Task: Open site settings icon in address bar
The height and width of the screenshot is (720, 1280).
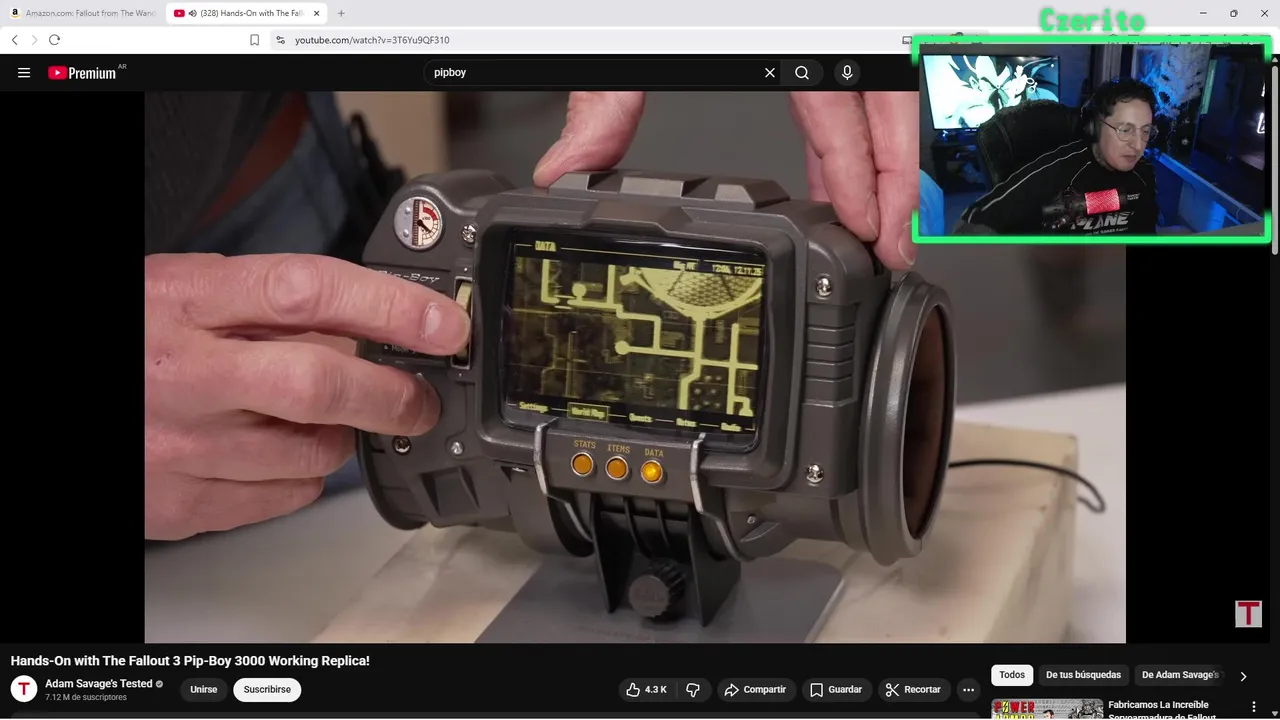Action: pos(280,40)
